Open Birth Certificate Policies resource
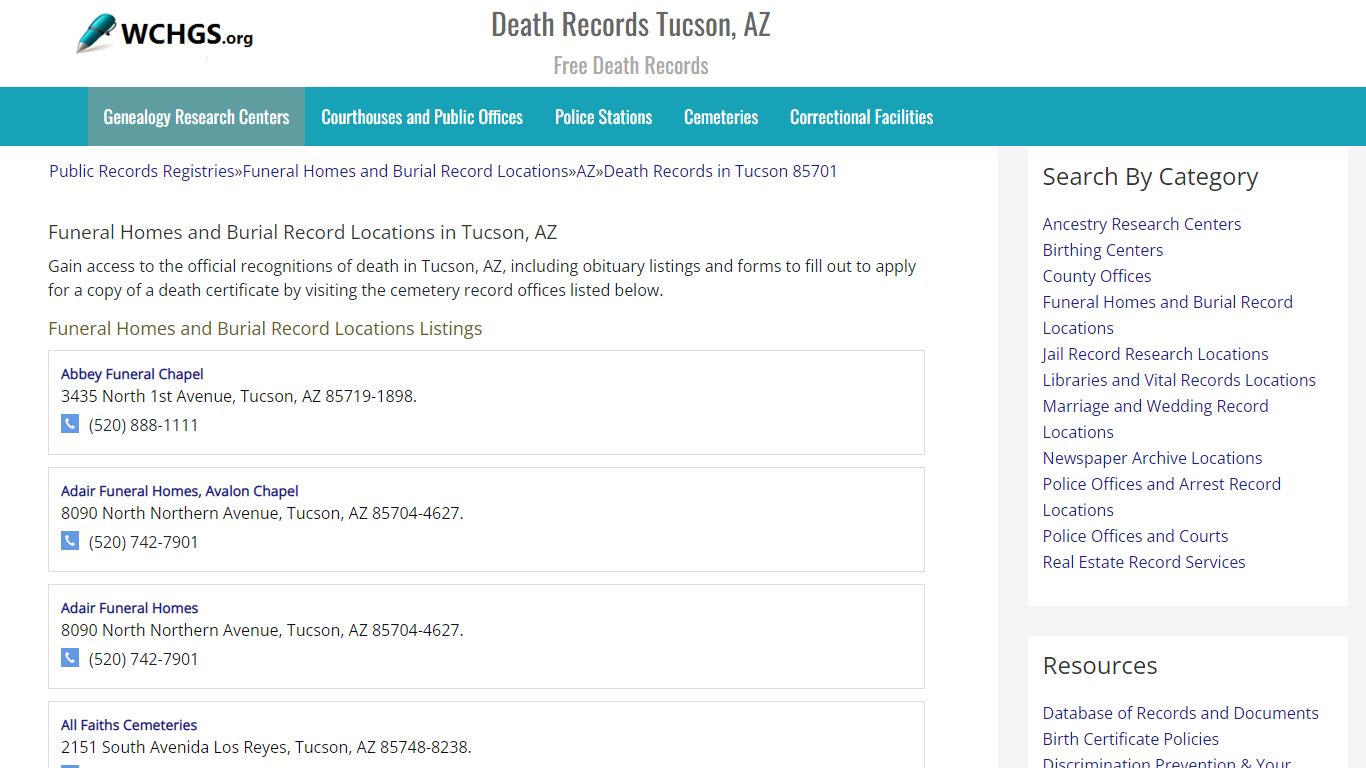The height and width of the screenshot is (768, 1366). [x=1131, y=739]
